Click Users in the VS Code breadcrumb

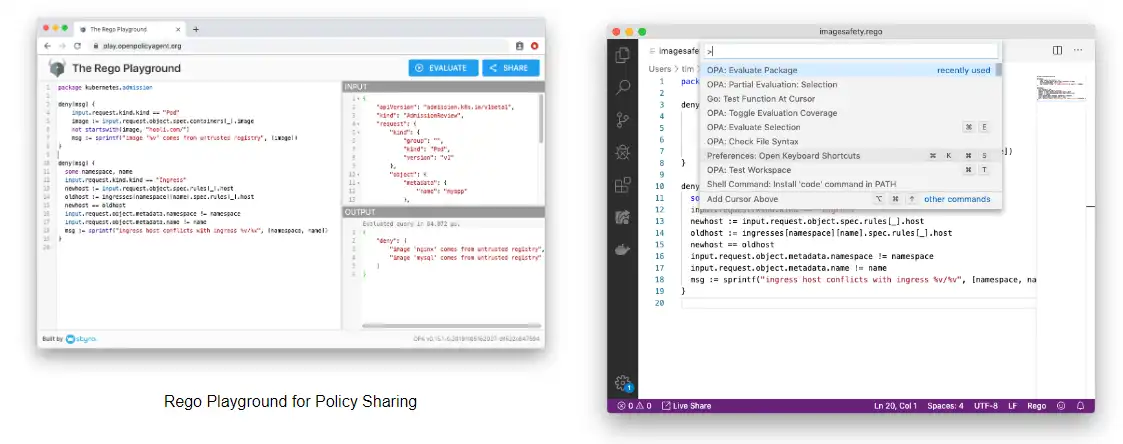pos(660,69)
